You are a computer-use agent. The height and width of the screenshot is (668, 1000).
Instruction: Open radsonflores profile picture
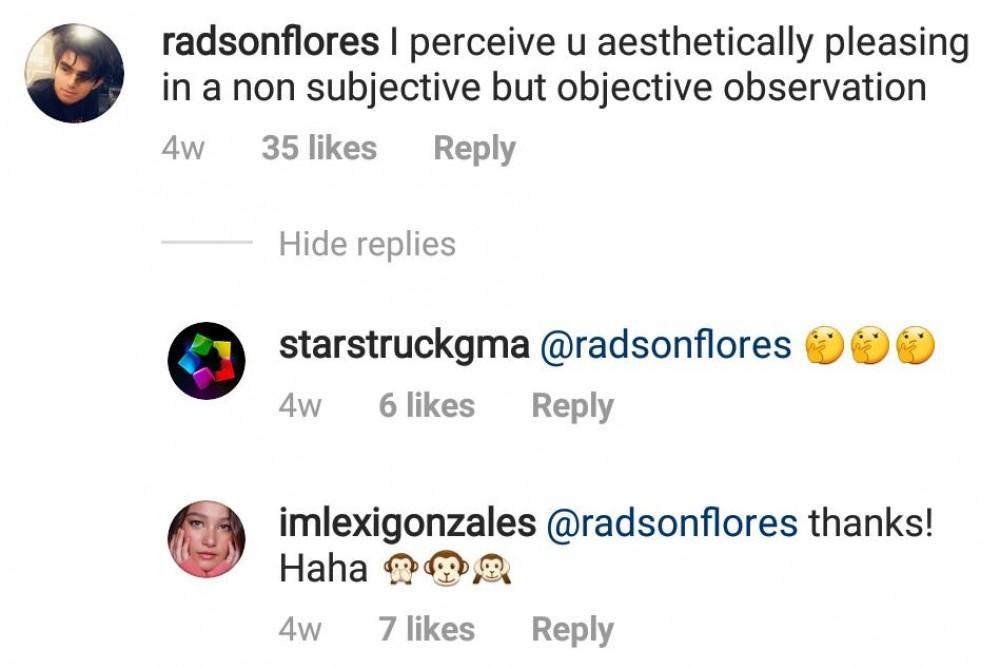point(75,72)
